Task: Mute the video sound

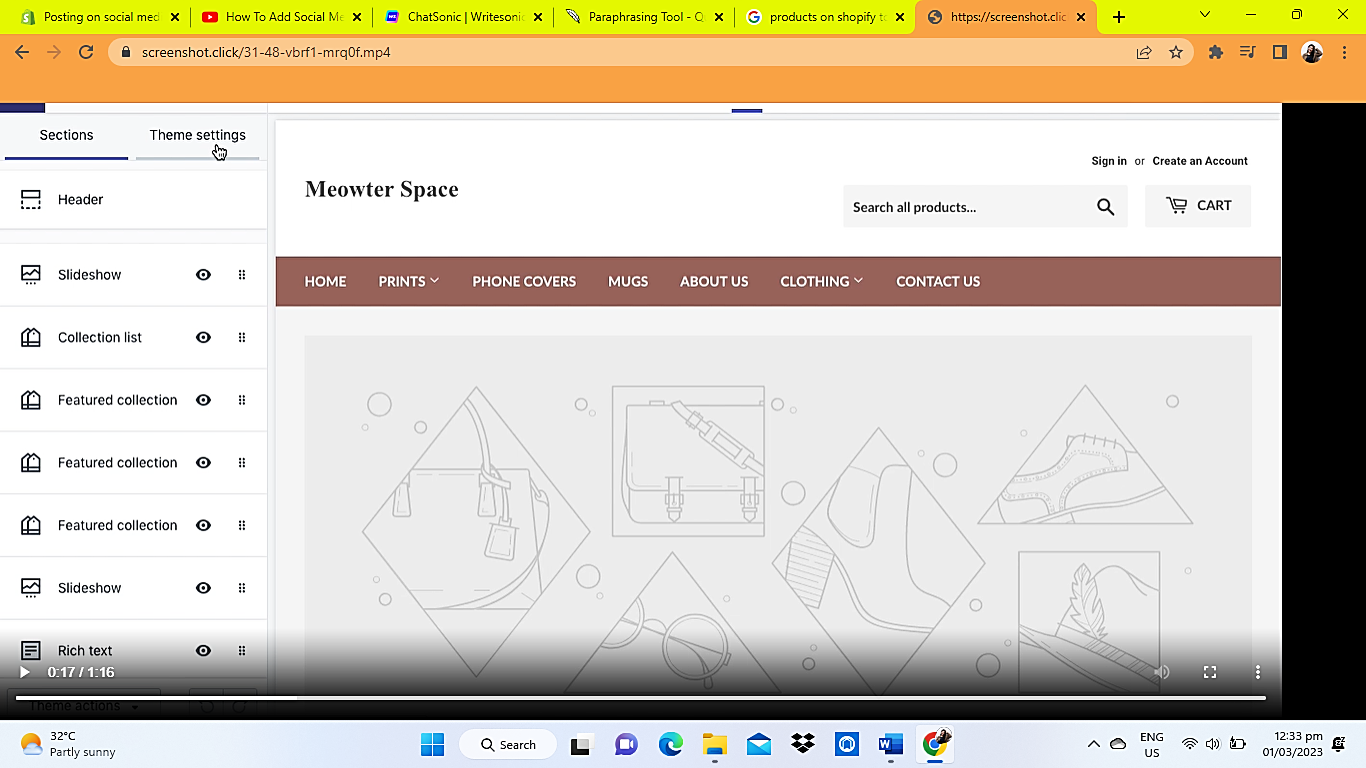Action: click(1161, 672)
